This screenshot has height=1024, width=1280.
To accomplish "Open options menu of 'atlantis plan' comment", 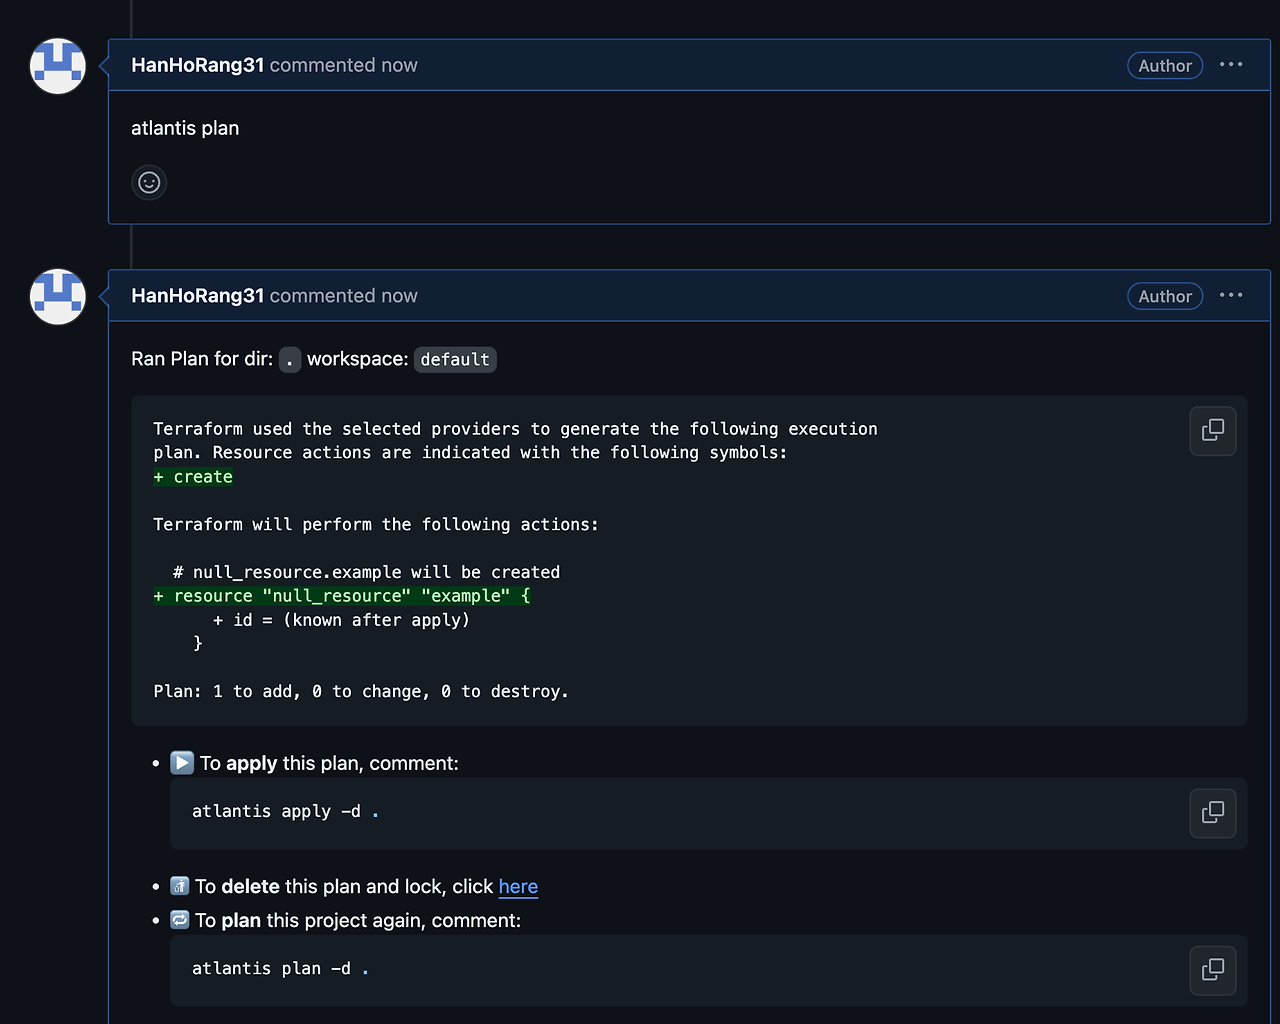I will (x=1231, y=65).
